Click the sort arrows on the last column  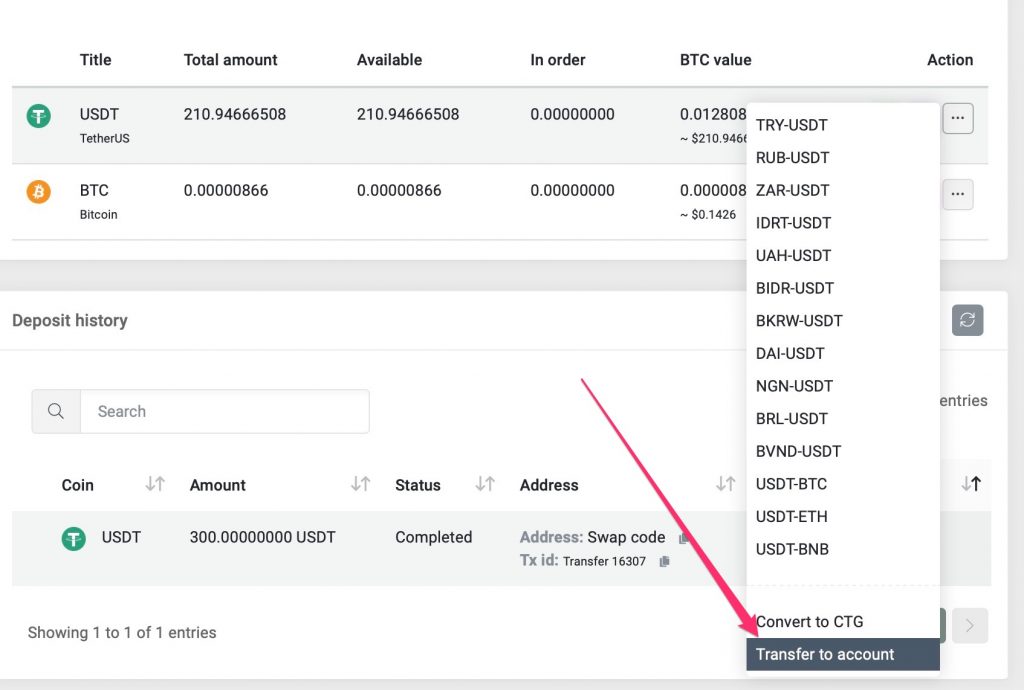(971, 484)
